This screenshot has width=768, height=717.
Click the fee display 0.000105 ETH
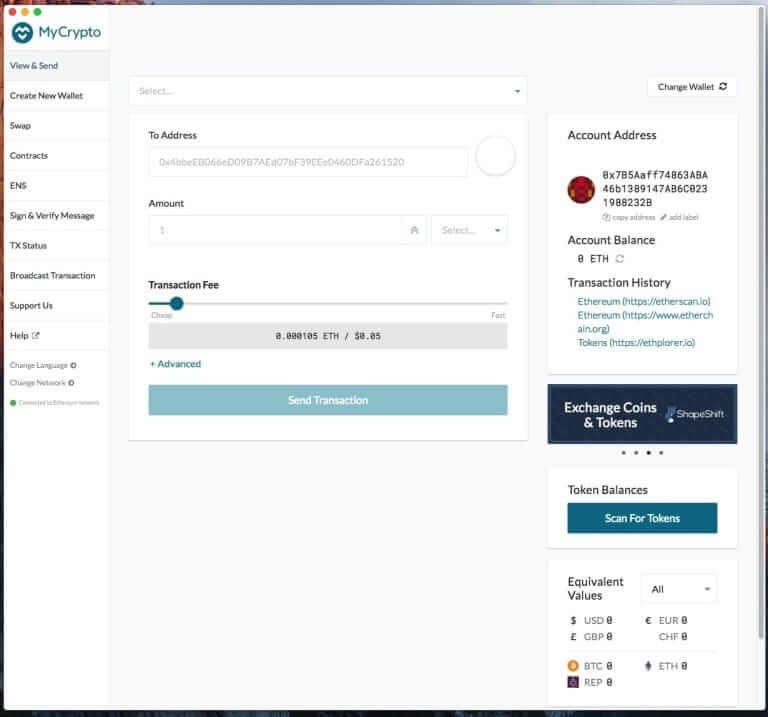328,336
